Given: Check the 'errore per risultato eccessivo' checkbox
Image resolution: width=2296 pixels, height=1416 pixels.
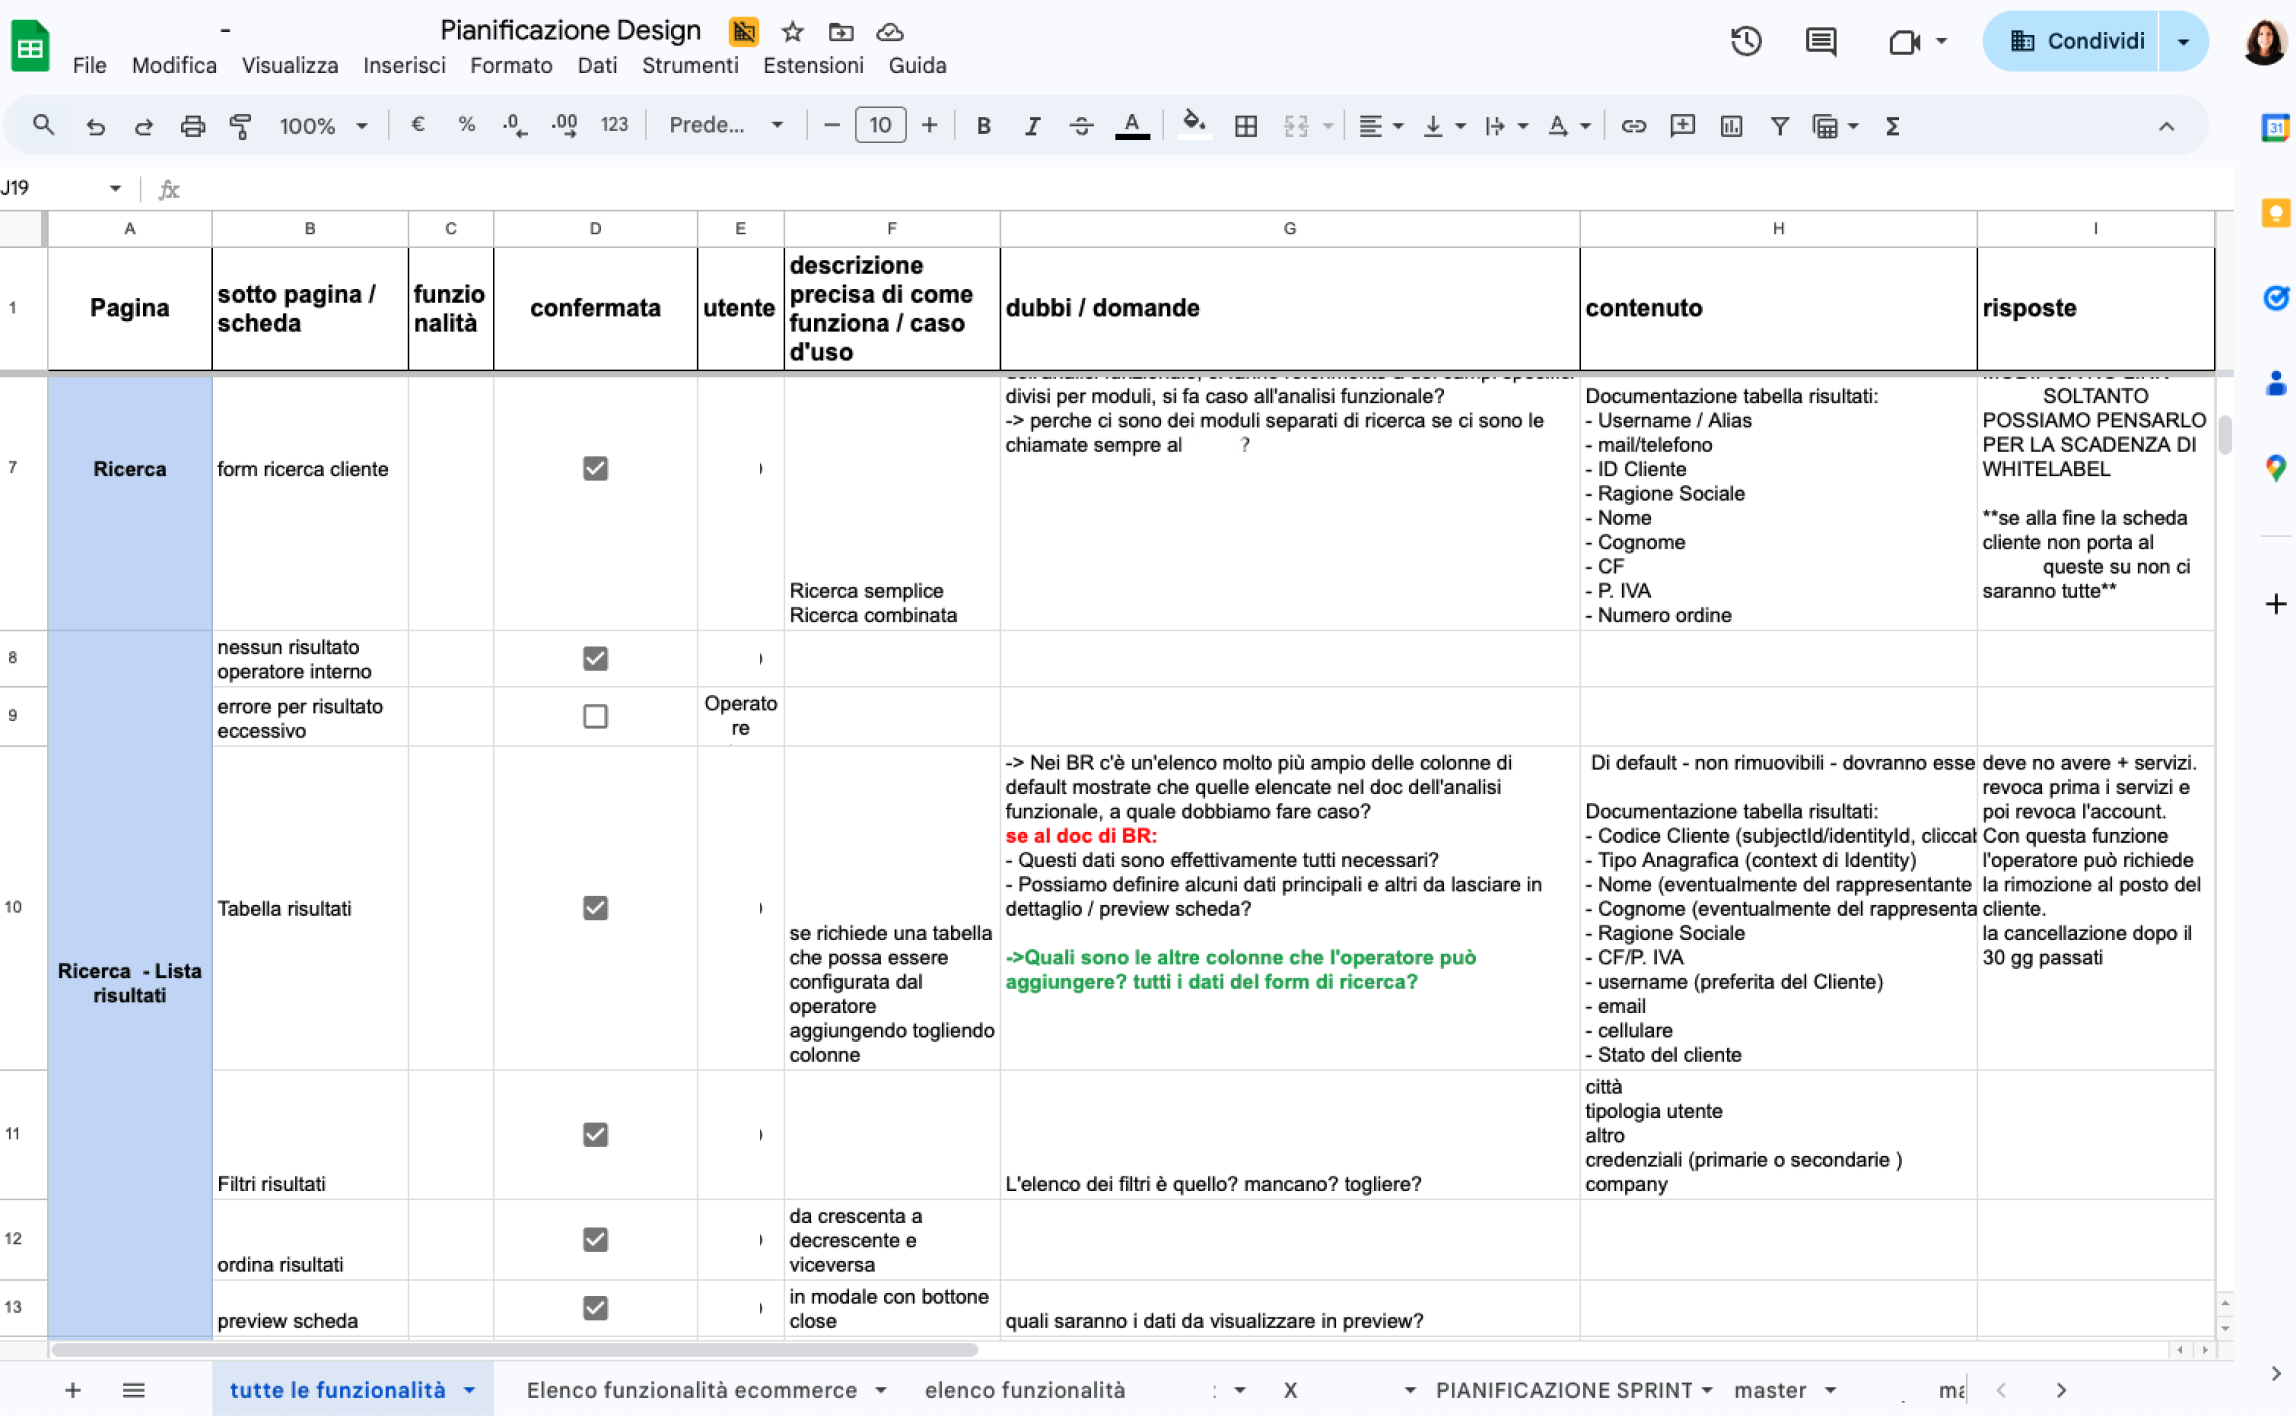Looking at the screenshot, I should tap(595, 716).
